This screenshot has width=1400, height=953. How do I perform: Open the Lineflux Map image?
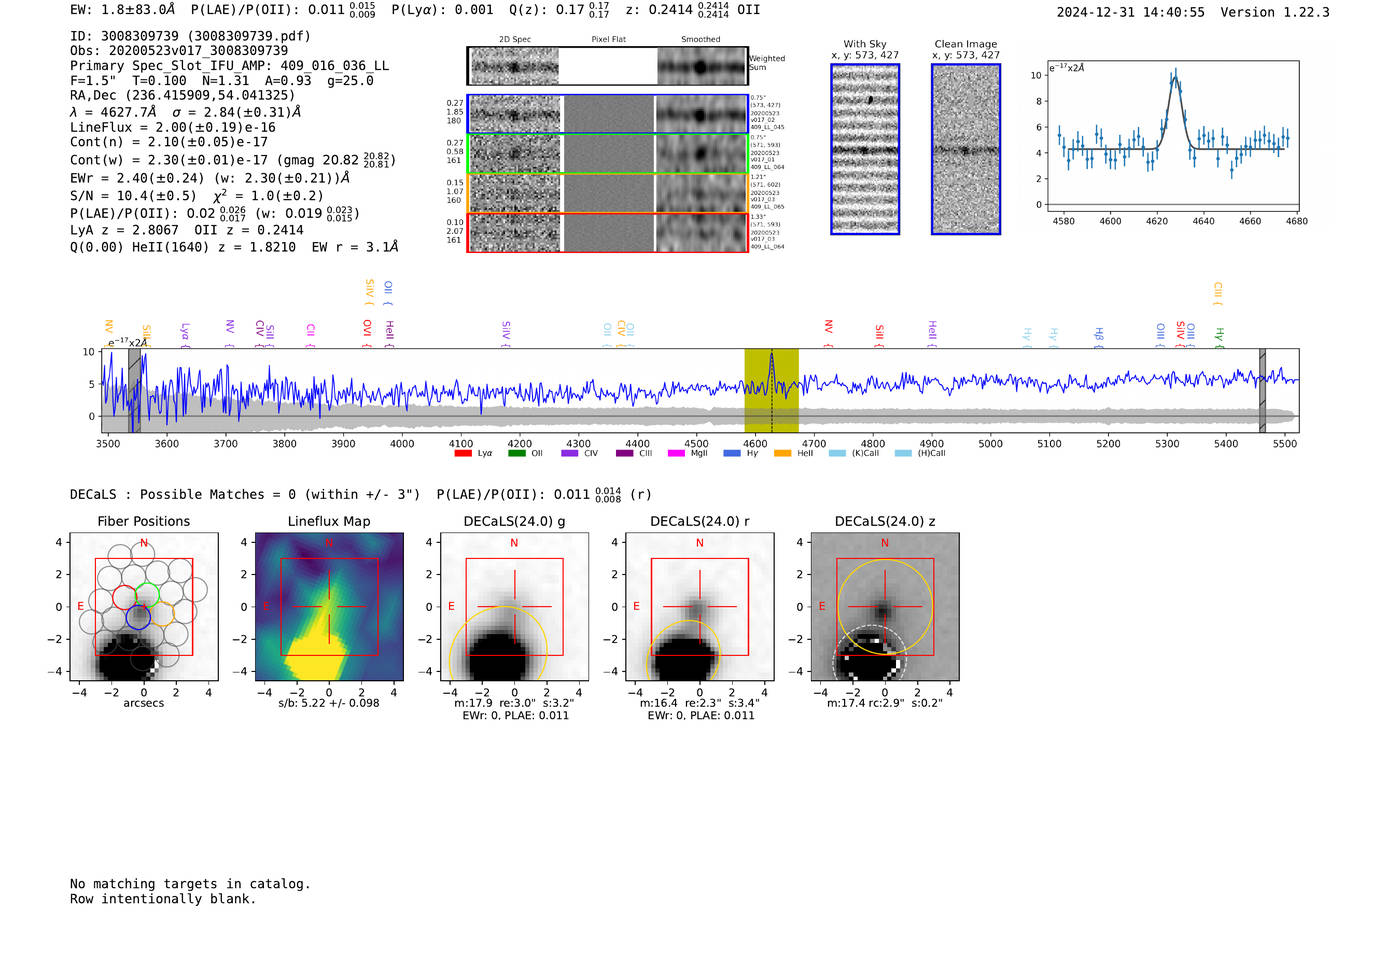pos(329,607)
